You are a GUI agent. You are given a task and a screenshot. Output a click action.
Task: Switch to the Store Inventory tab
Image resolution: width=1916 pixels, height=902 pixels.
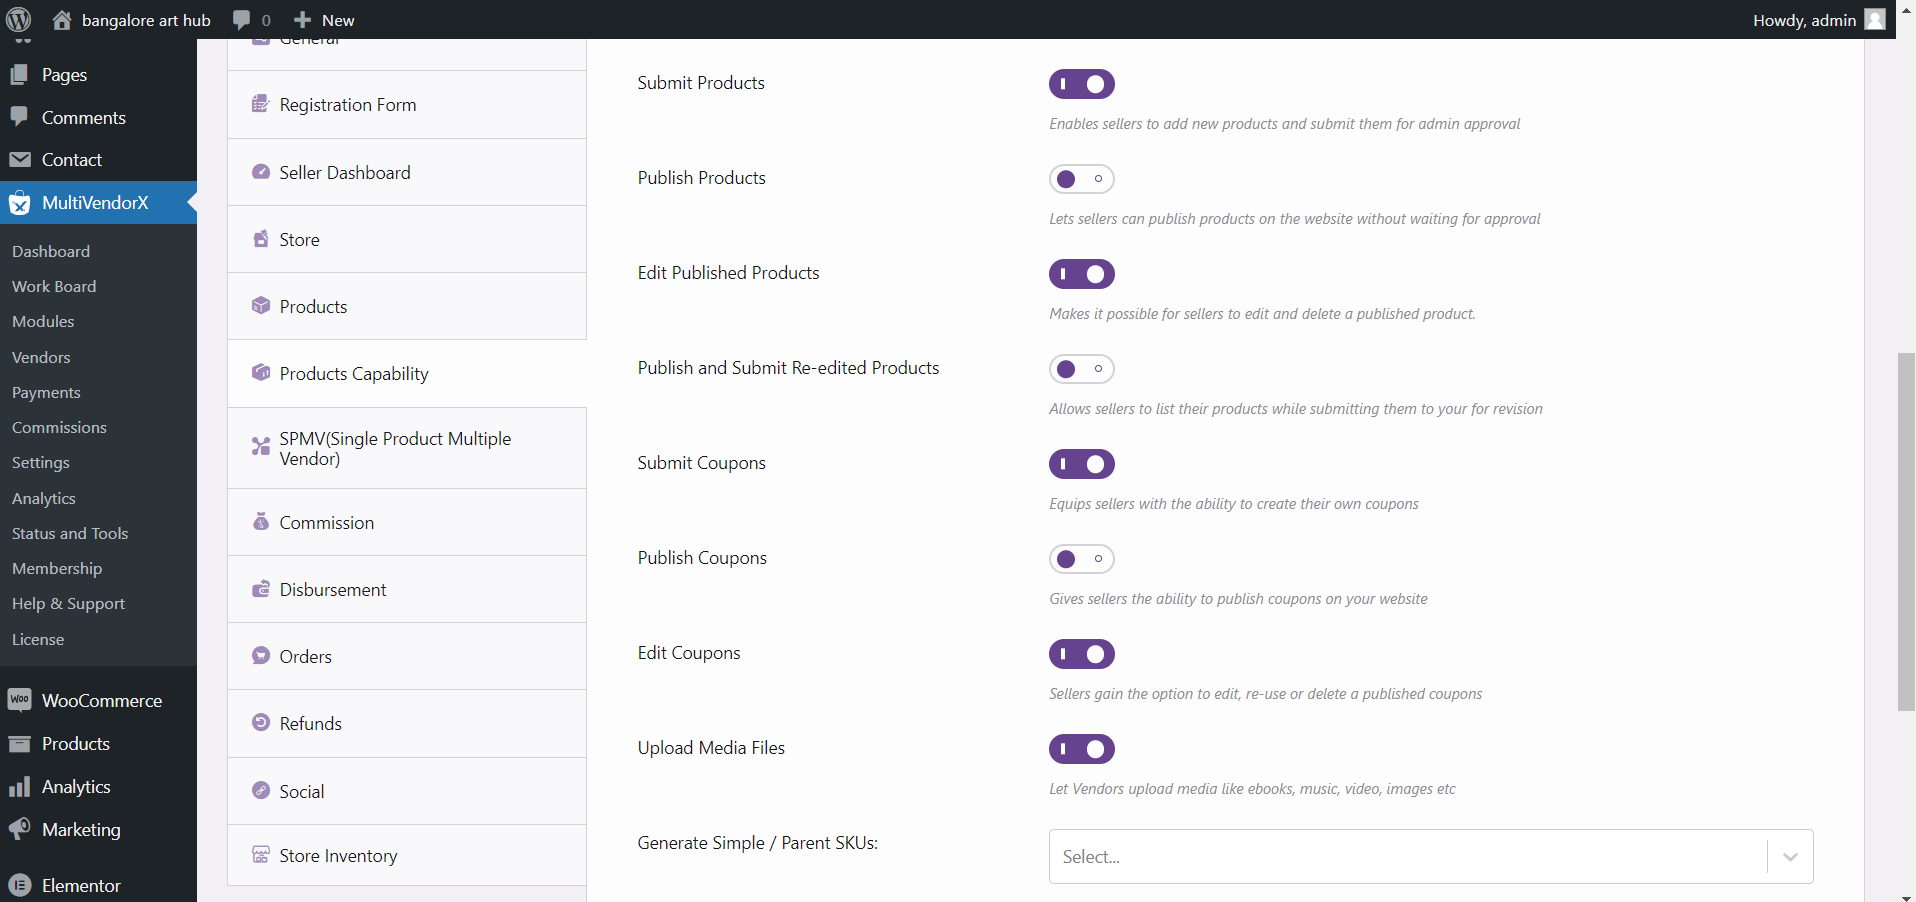point(338,856)
